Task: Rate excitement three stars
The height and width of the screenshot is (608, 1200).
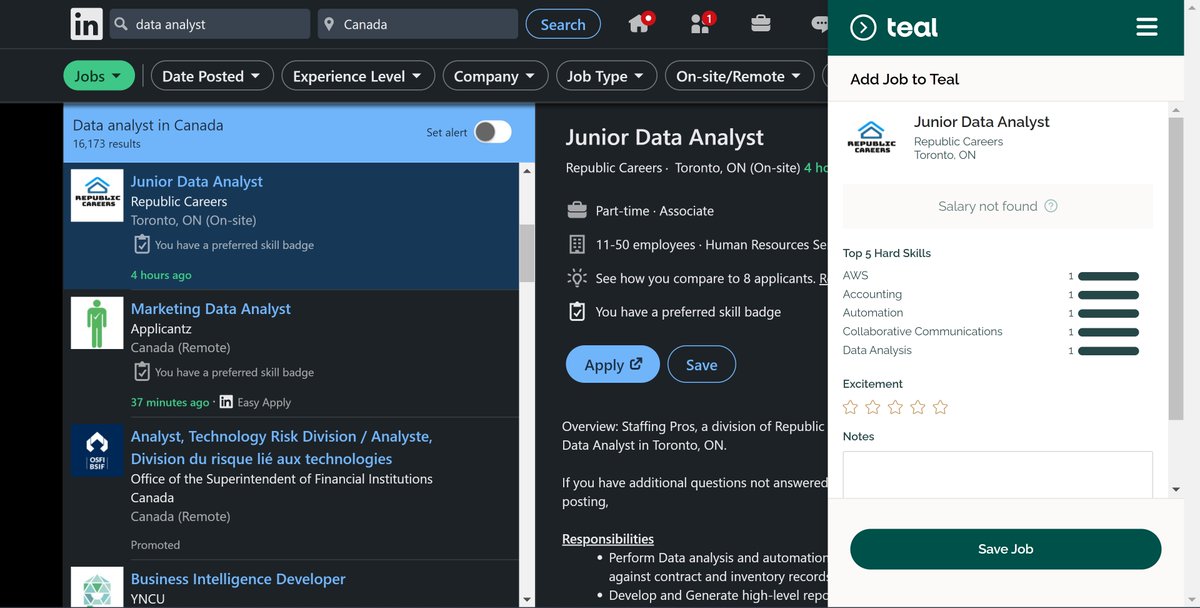Action: click(895, 407)
